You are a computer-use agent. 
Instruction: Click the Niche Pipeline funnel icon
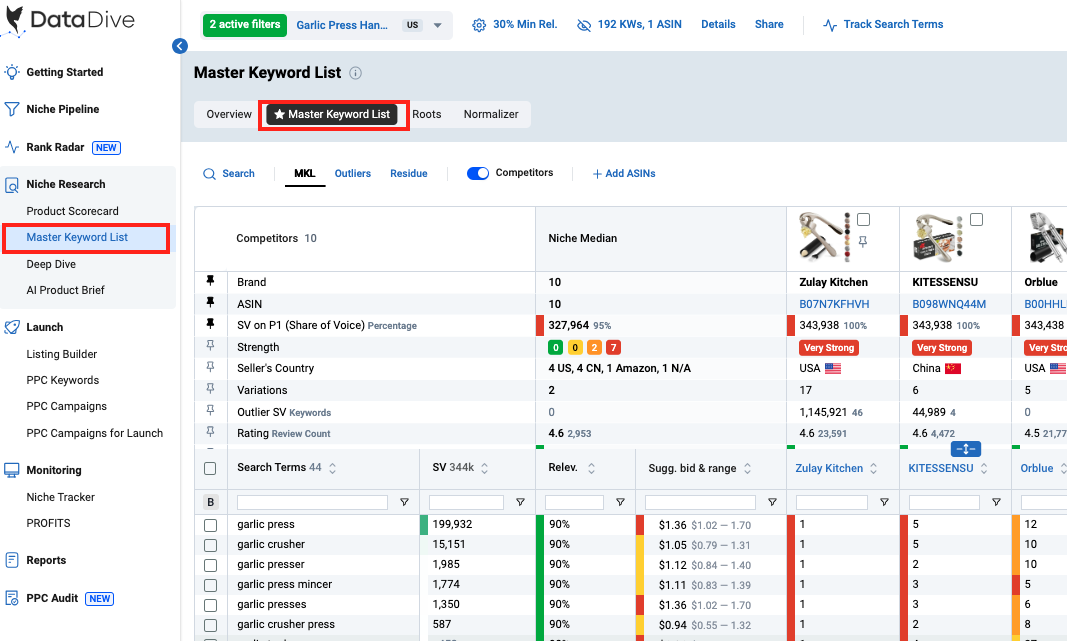pyautogui.click(x=12, y=109)
